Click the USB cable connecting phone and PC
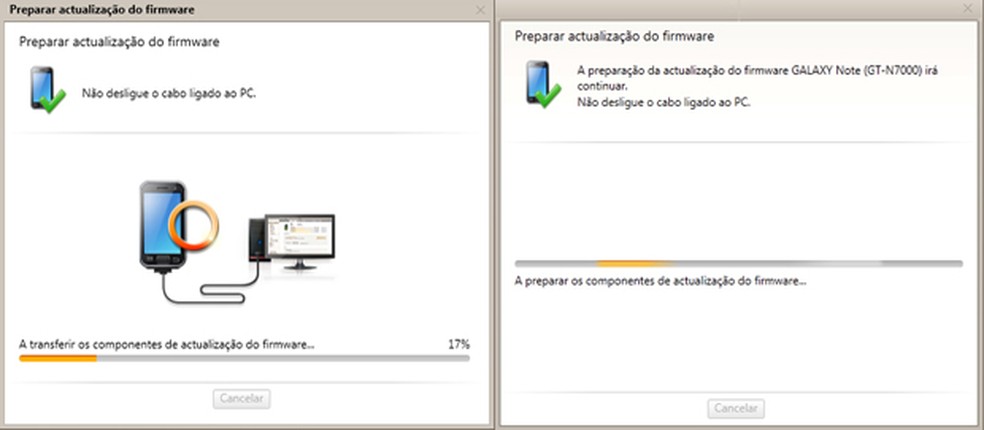Screen dimensions: 984x430 coord(209,288)
